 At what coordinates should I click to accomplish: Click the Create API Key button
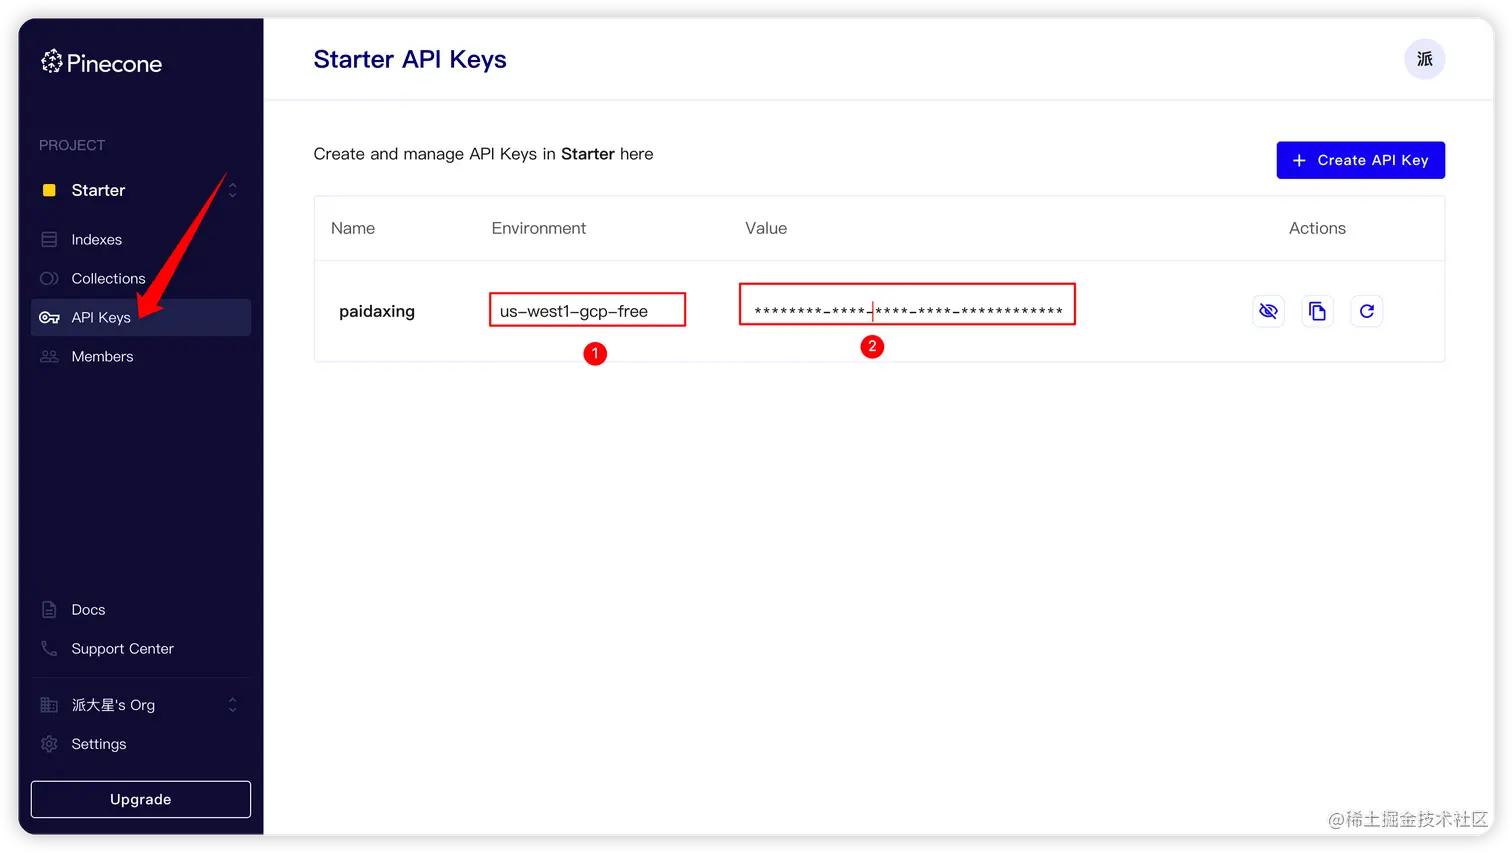(1360, 160)
